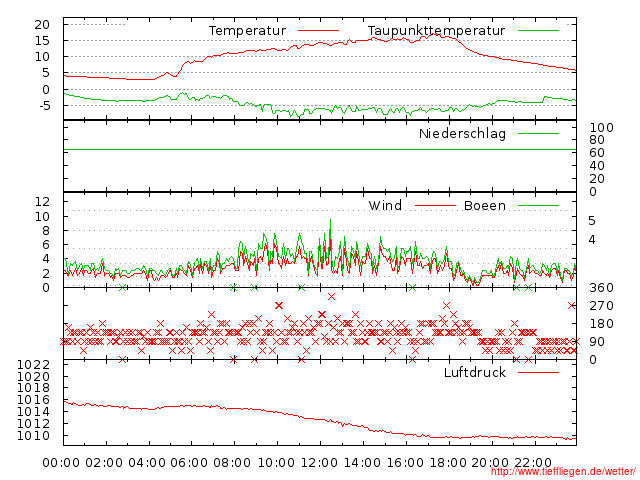Click the 18:00 time axis label
This screenshot has height=480, width=640.
[x=448, y=463]
